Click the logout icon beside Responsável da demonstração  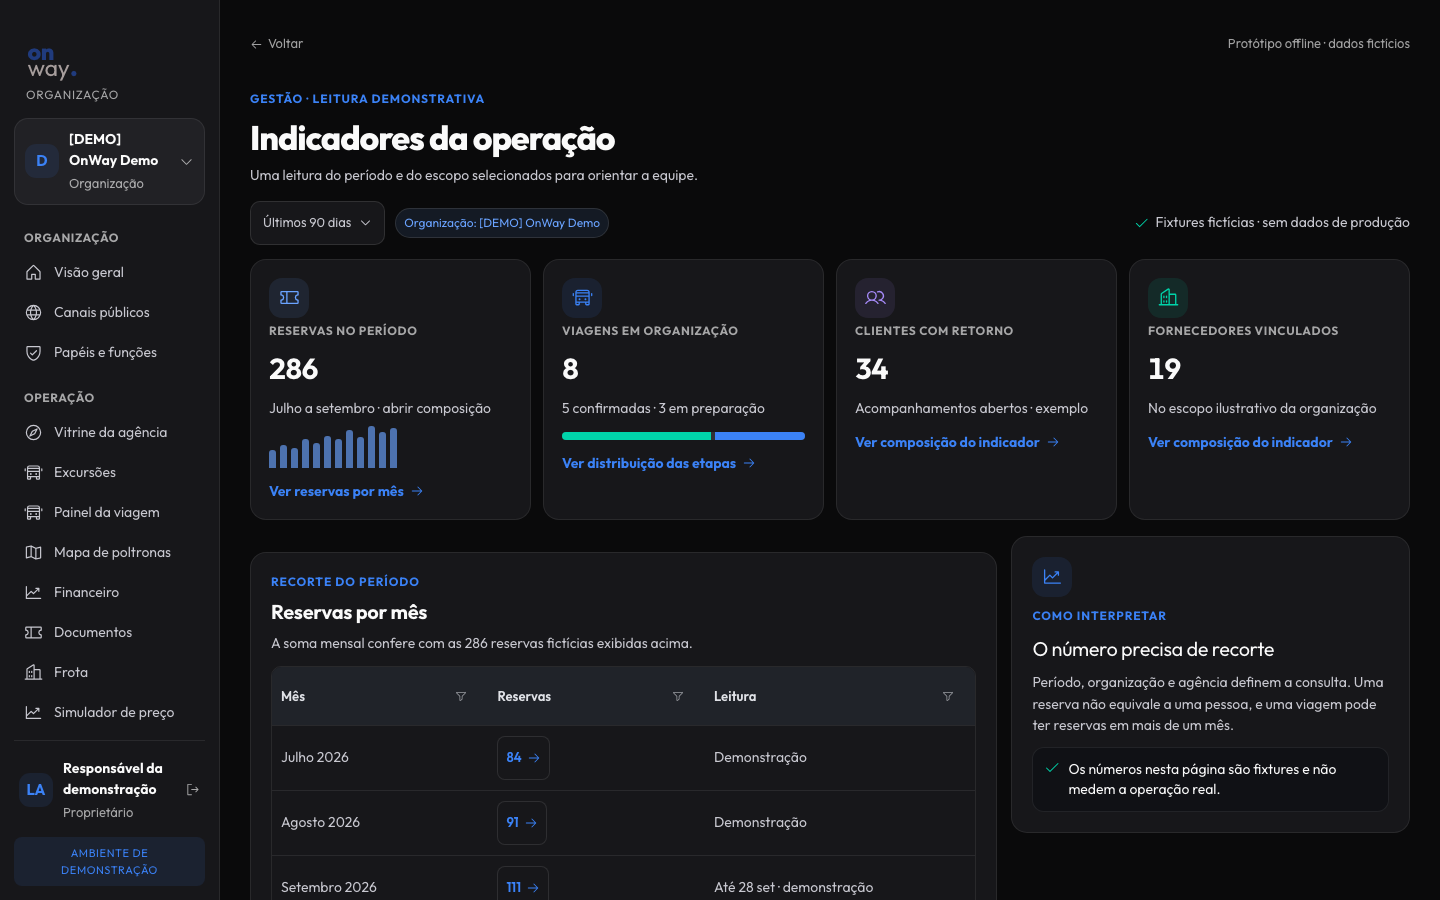click(x=193, y=790)
